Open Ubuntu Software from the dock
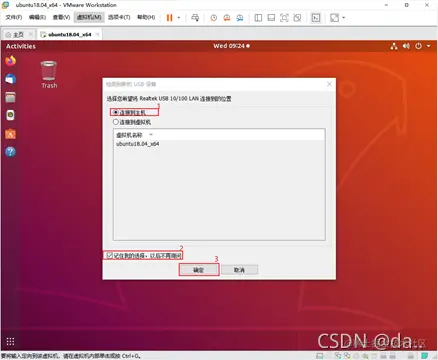The width and height of the screenshot is (438, 360). [x=11, y=134]
